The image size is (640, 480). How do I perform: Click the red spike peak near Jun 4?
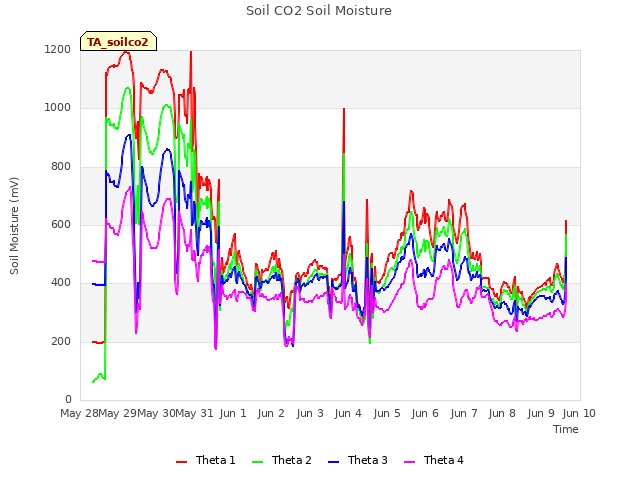(344, 109)
